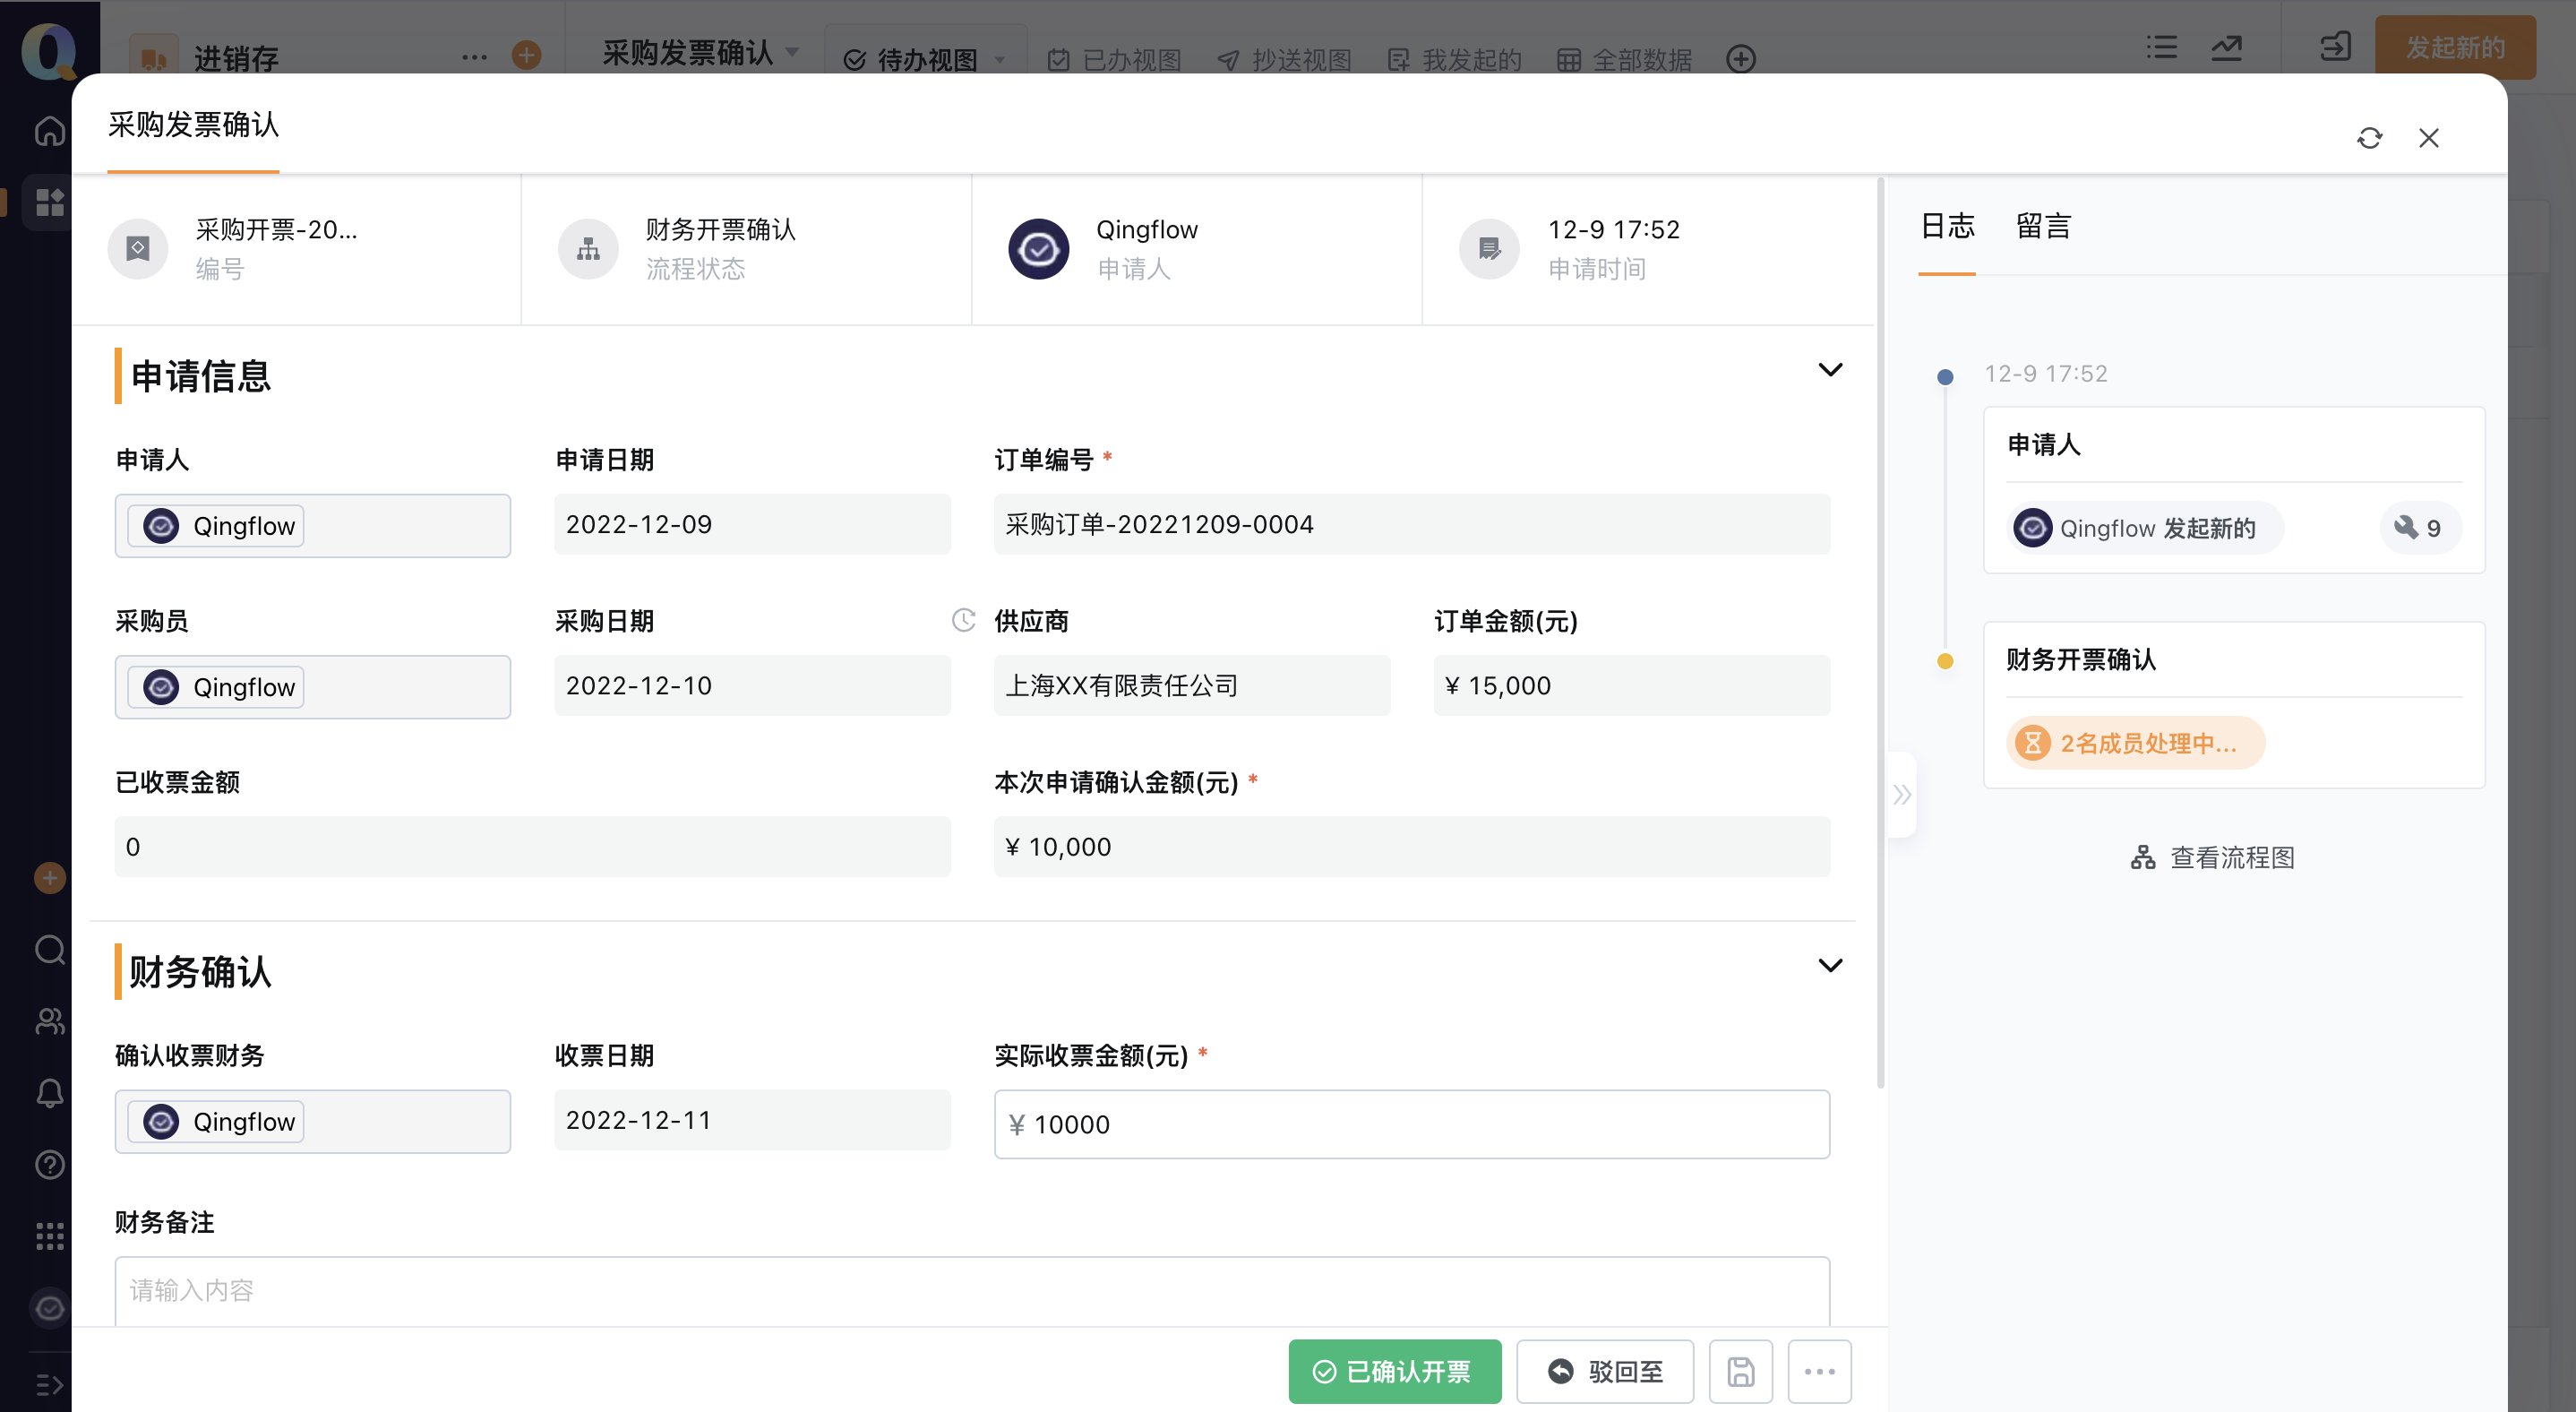Open help question mark icon in sidebar
2576x1412 pixels.
(50, 1165)
